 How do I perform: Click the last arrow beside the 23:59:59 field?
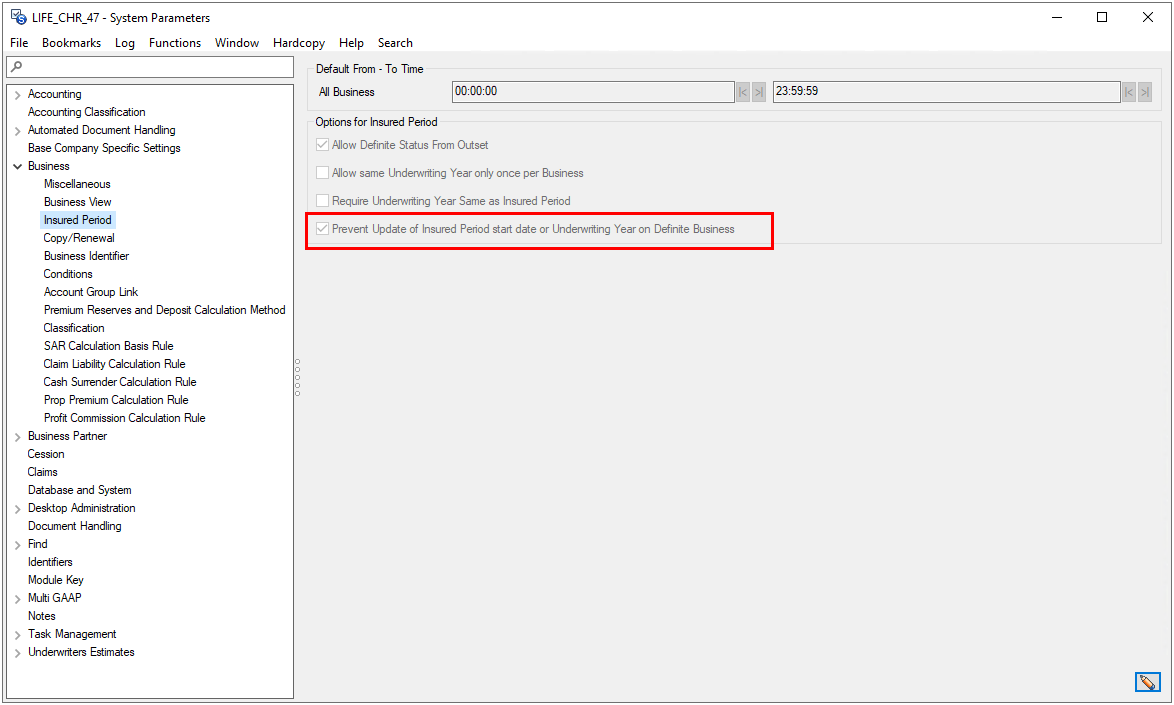[x=1144, y=92]
